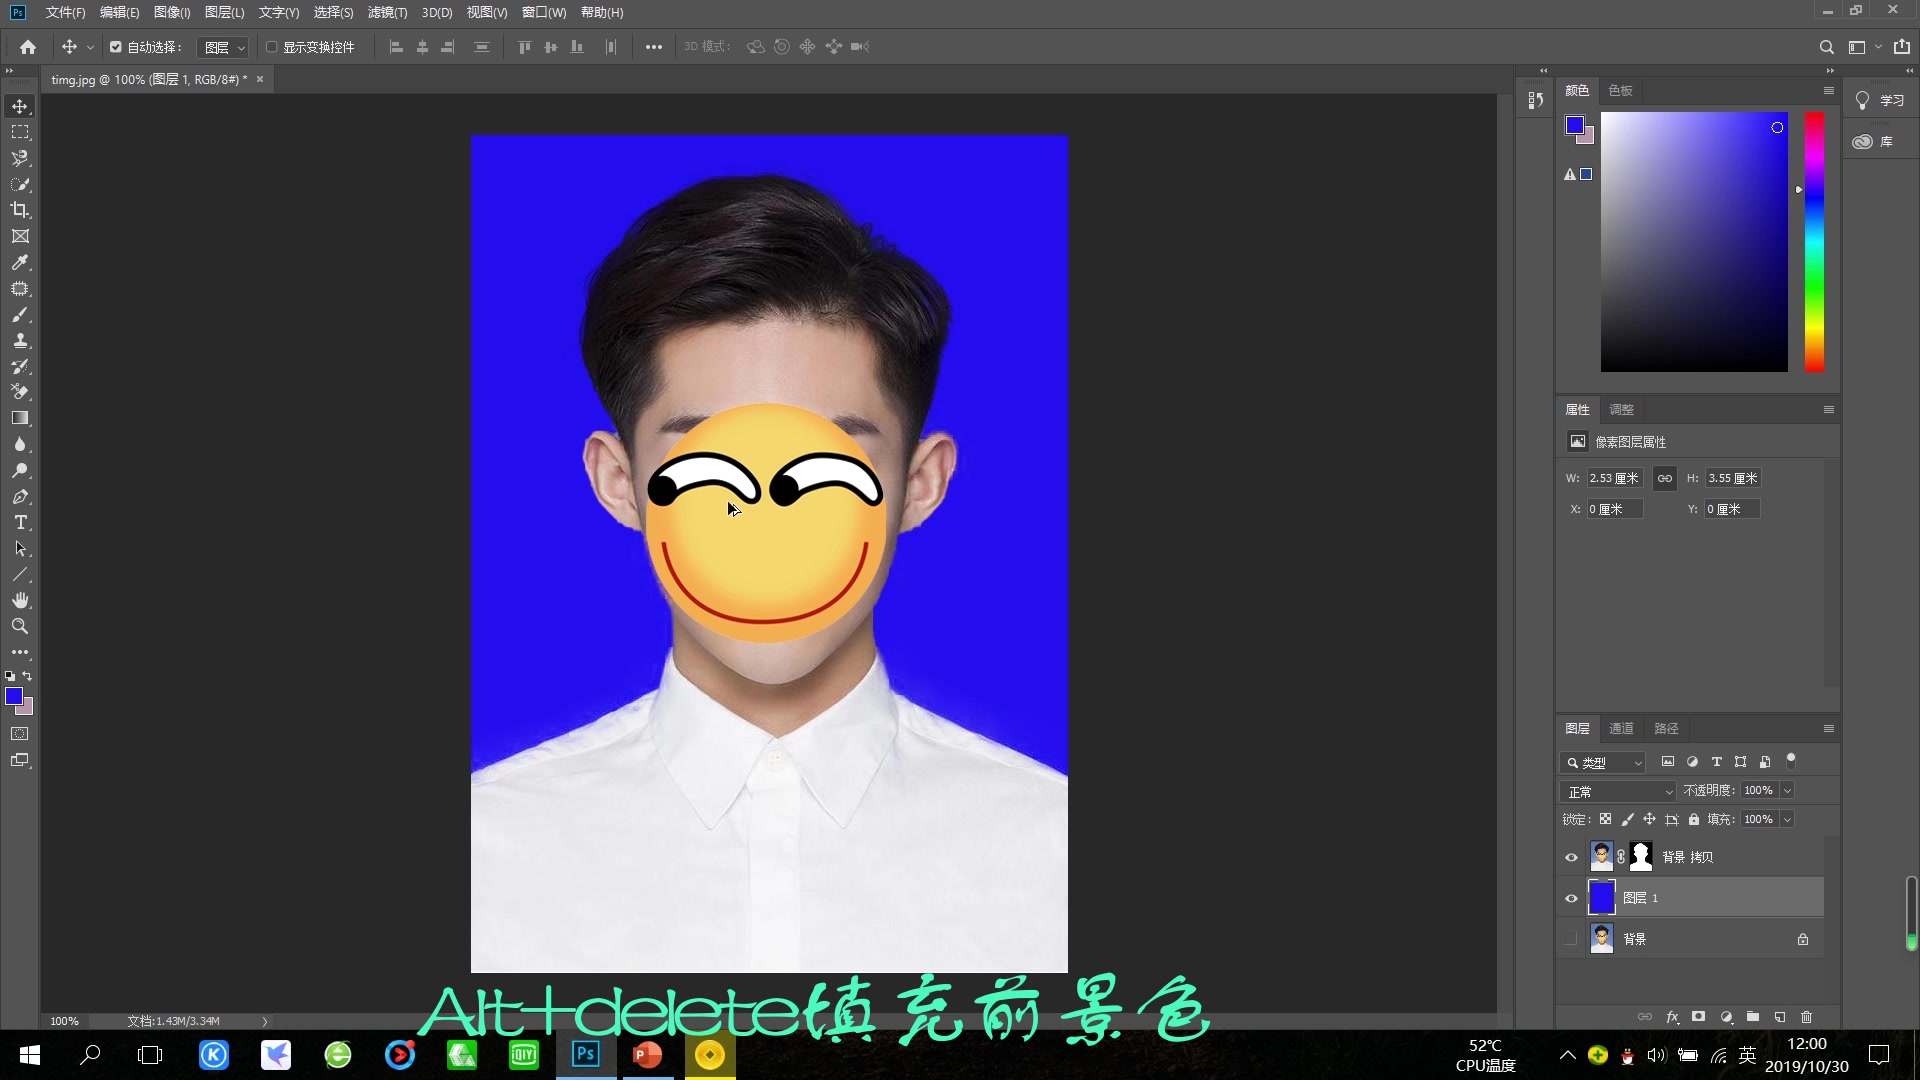The height and width of the screenshot is (1080, 1920).
Task: Click the link W and H proportions button
Action: 1665,478
